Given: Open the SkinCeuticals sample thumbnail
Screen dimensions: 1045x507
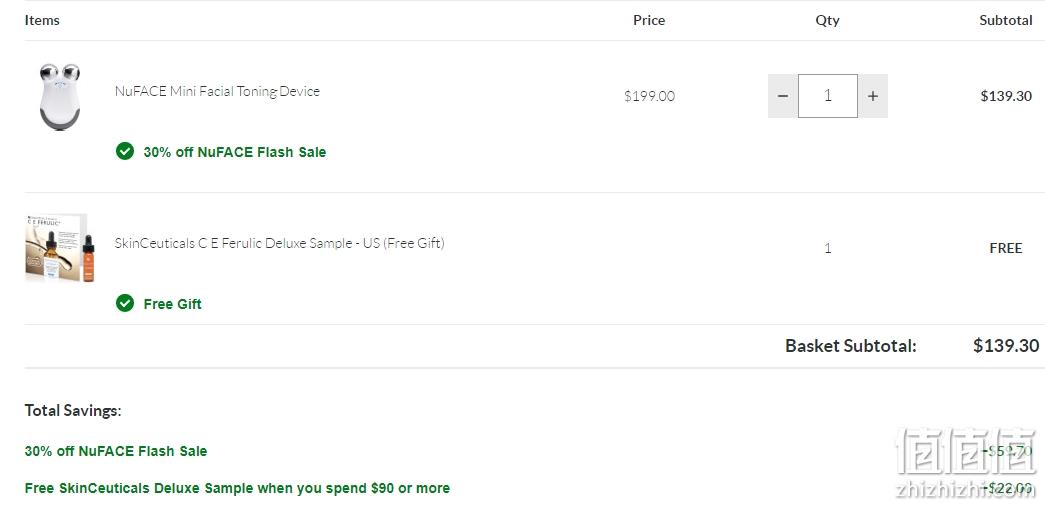Looking at the screenshot, I should tap(60, 248).
